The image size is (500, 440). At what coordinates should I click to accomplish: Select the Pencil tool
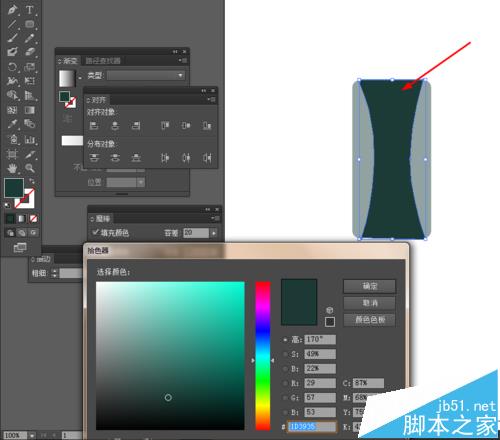point(30,38)
